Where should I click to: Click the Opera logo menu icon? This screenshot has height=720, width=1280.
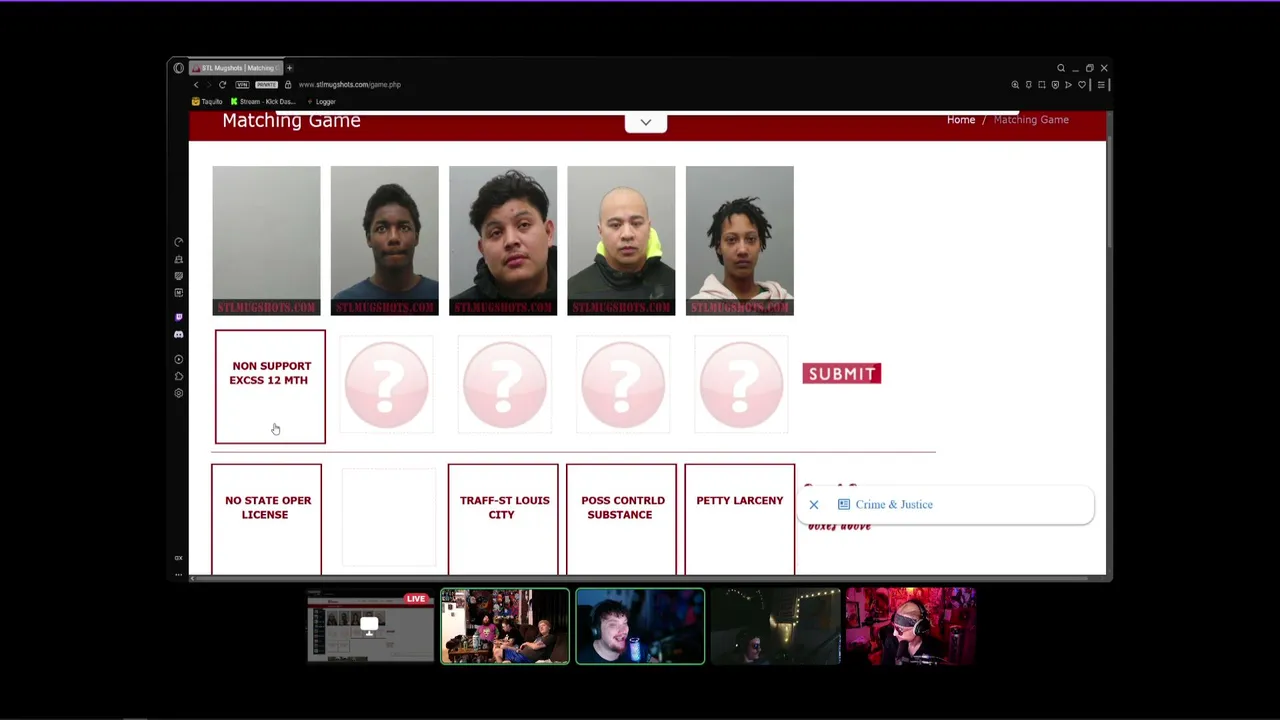point(179,68)
